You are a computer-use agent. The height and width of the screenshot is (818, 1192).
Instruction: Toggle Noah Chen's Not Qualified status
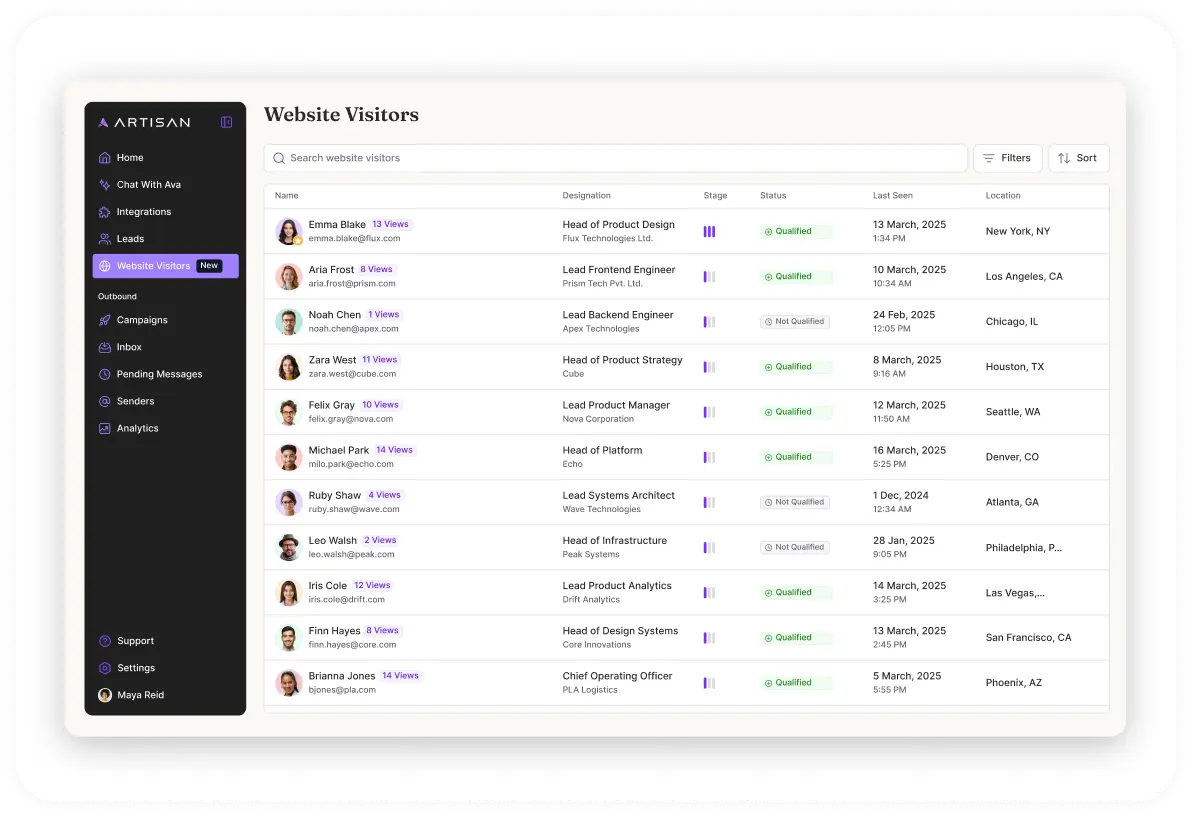coord(795,322)
